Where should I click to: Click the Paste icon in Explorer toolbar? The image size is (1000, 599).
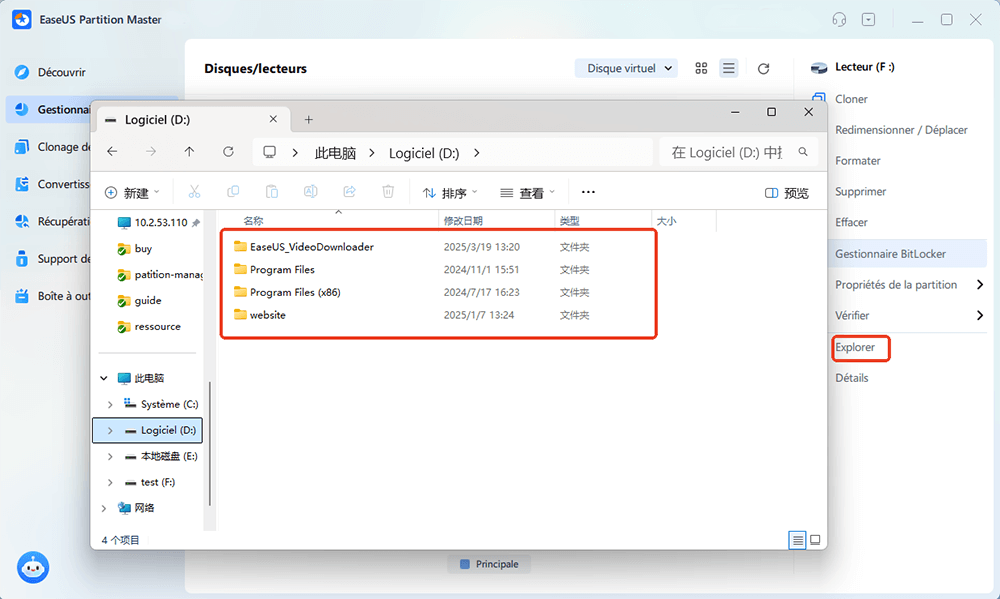(x=272, y=191)
